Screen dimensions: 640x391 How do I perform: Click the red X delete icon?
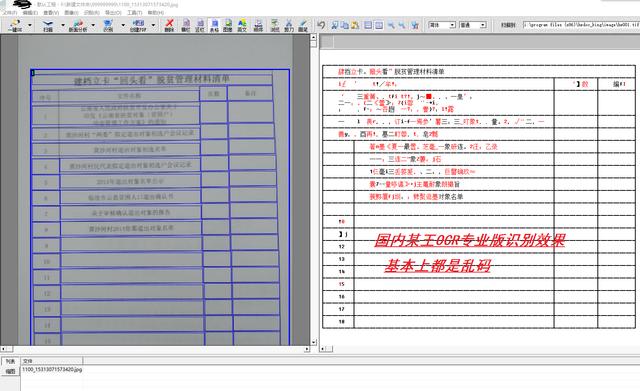pos(169,25)
